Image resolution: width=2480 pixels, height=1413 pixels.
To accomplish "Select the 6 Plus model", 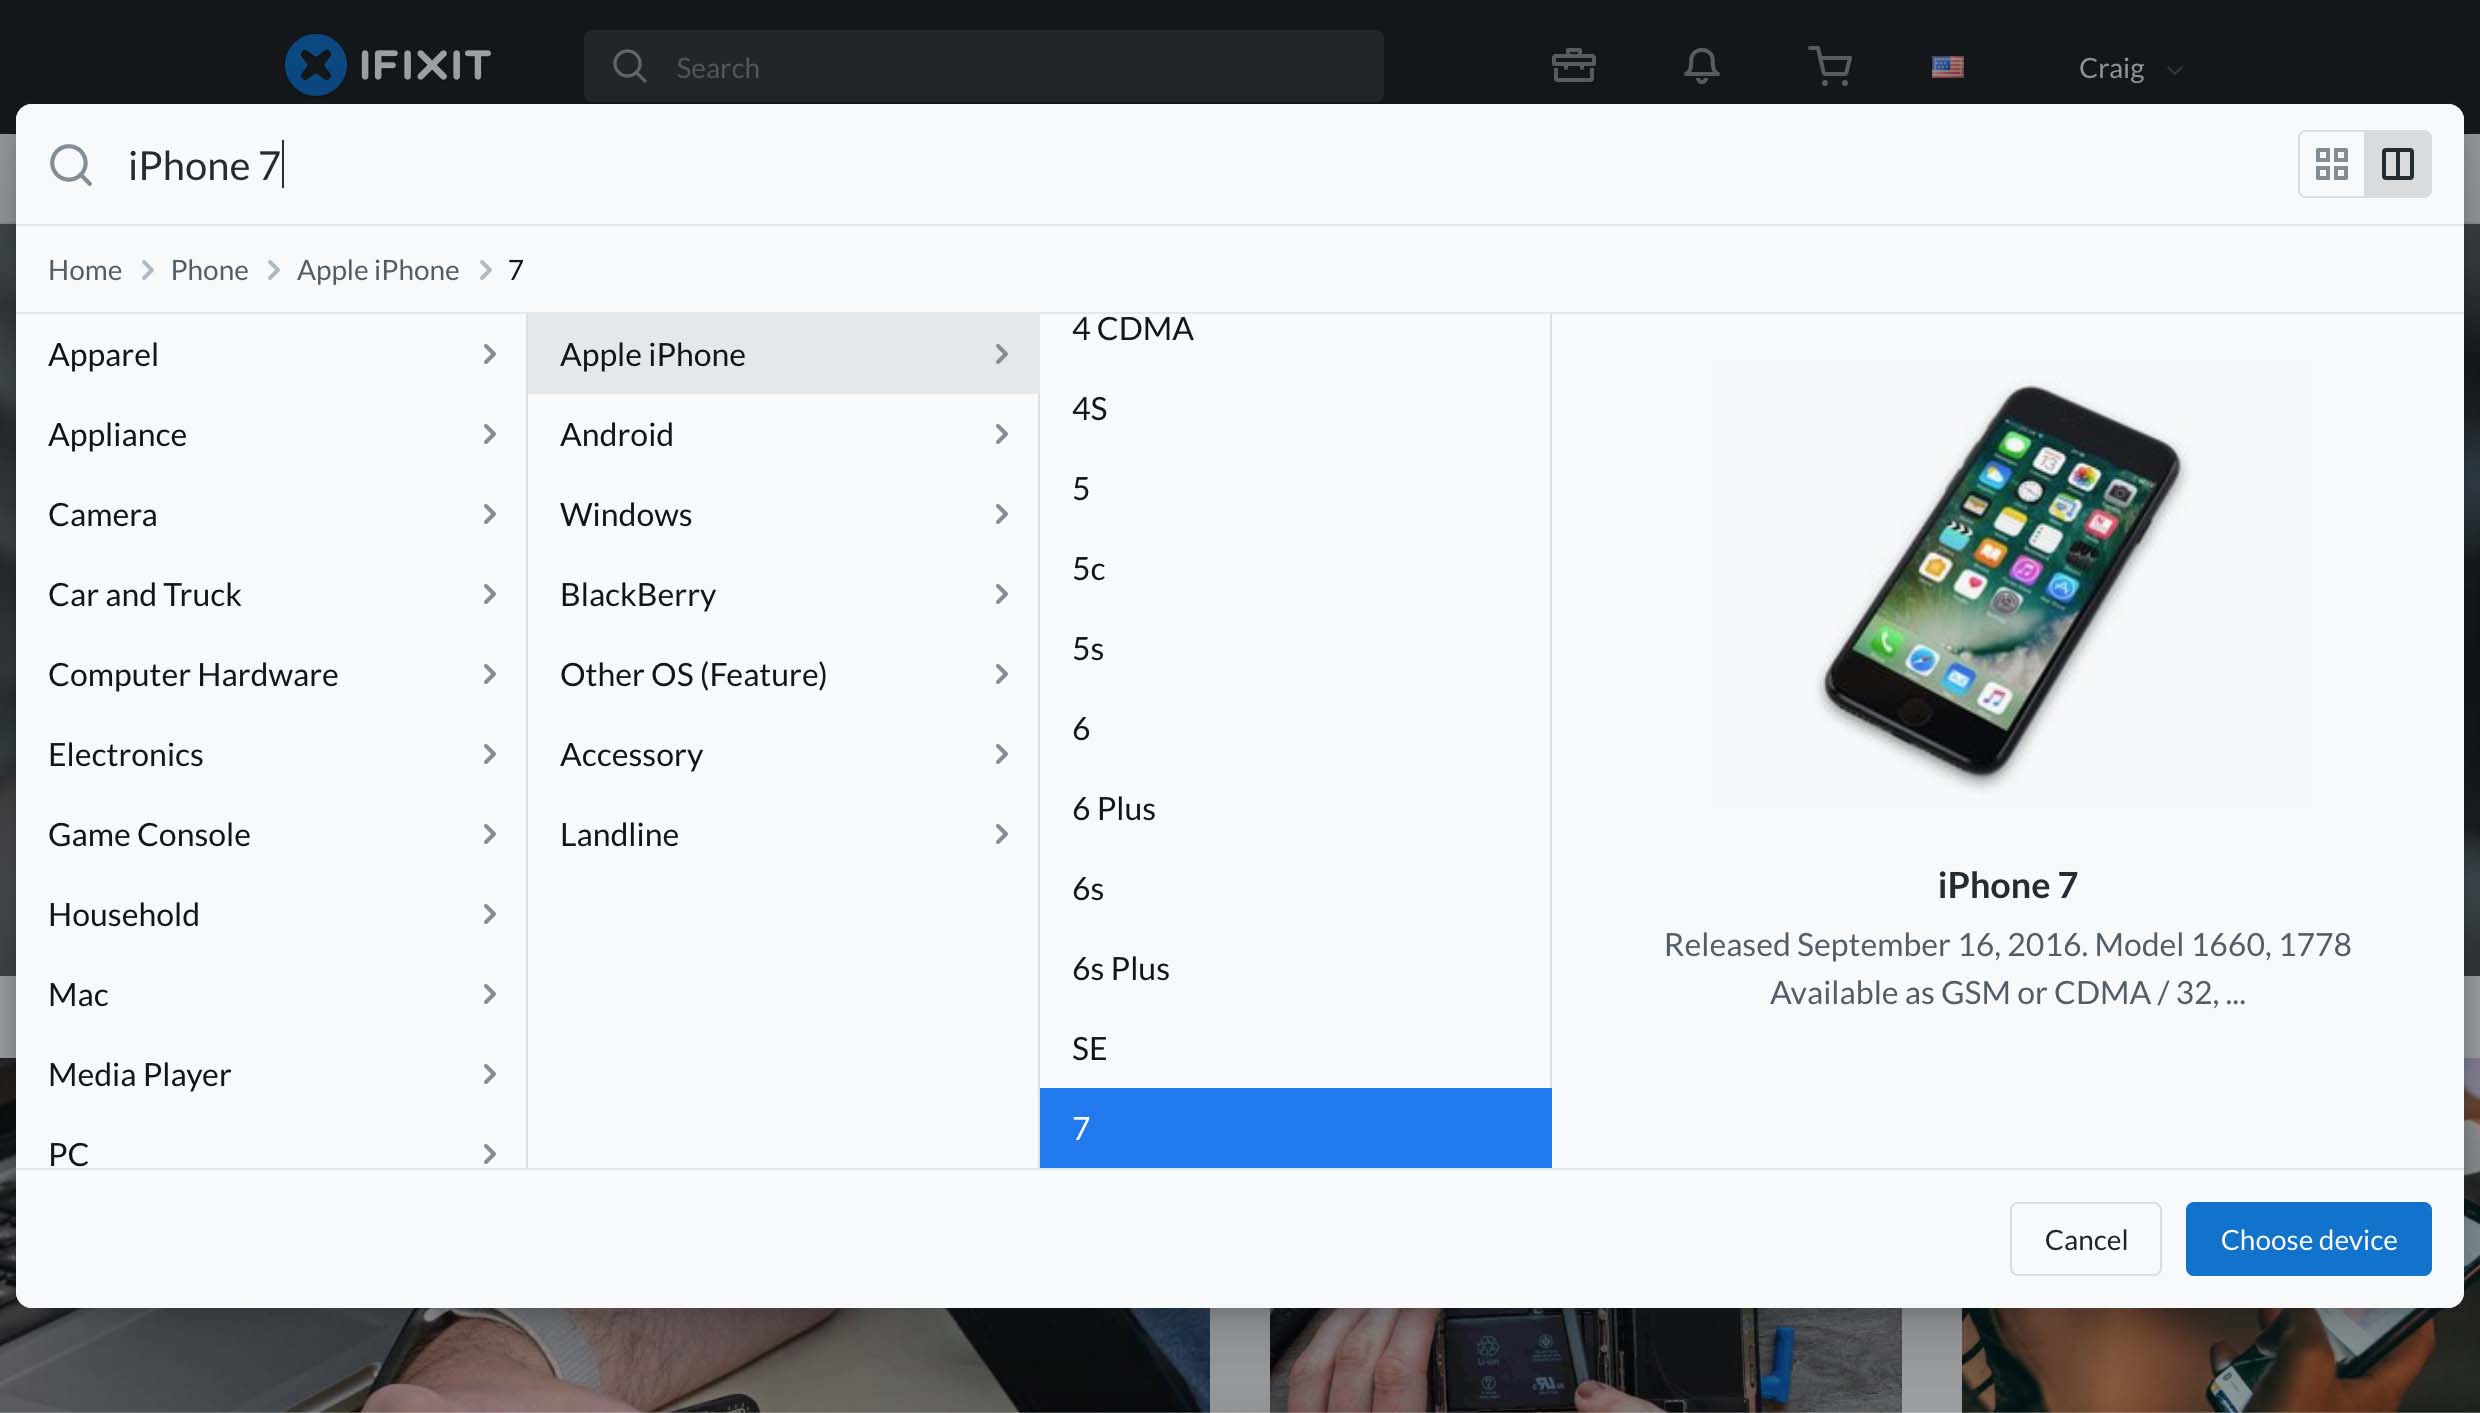I will coord(1295,808).
